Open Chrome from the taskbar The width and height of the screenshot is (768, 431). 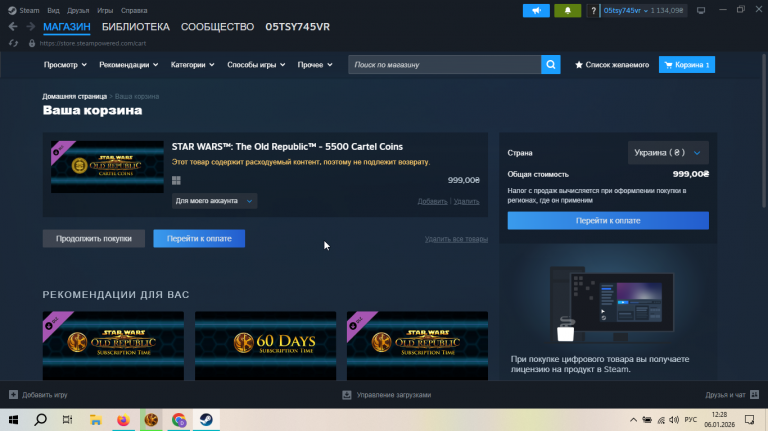click(179, 420)
